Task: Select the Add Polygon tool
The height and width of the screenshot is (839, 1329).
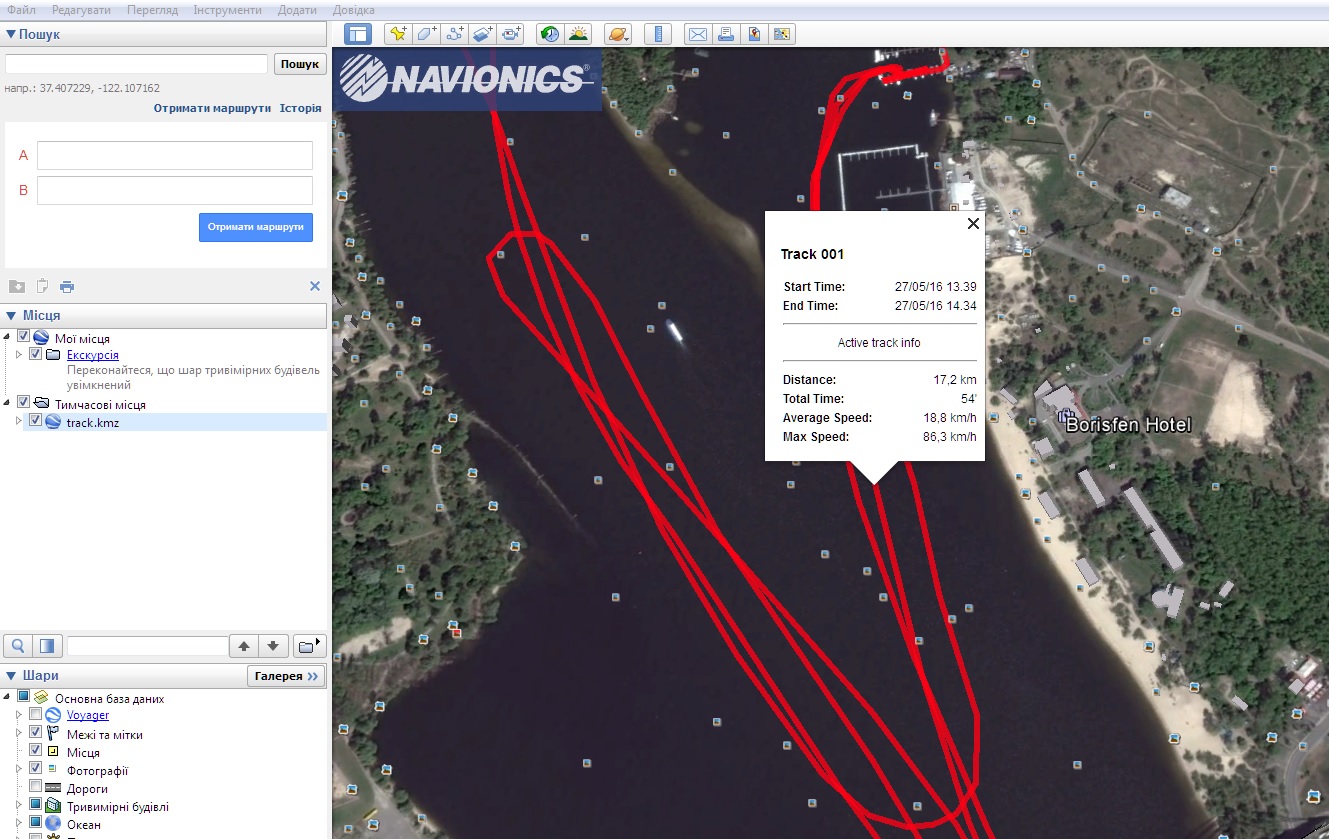Action: tap(426, 34)
